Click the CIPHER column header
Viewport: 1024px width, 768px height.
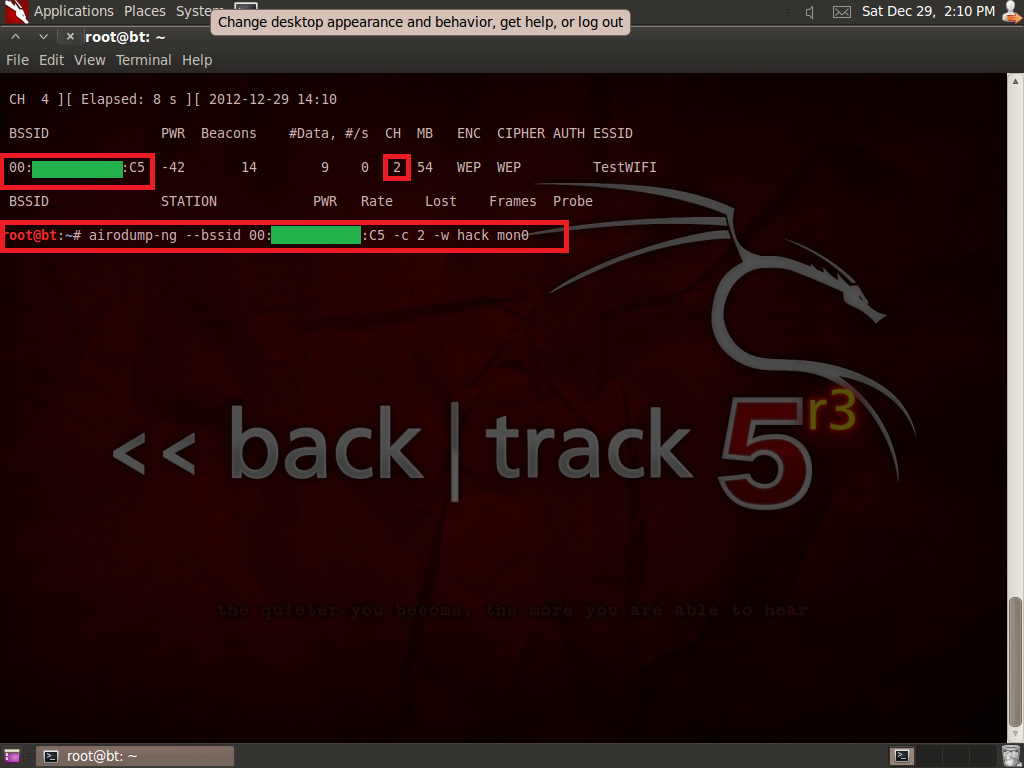tap(520, 133)
